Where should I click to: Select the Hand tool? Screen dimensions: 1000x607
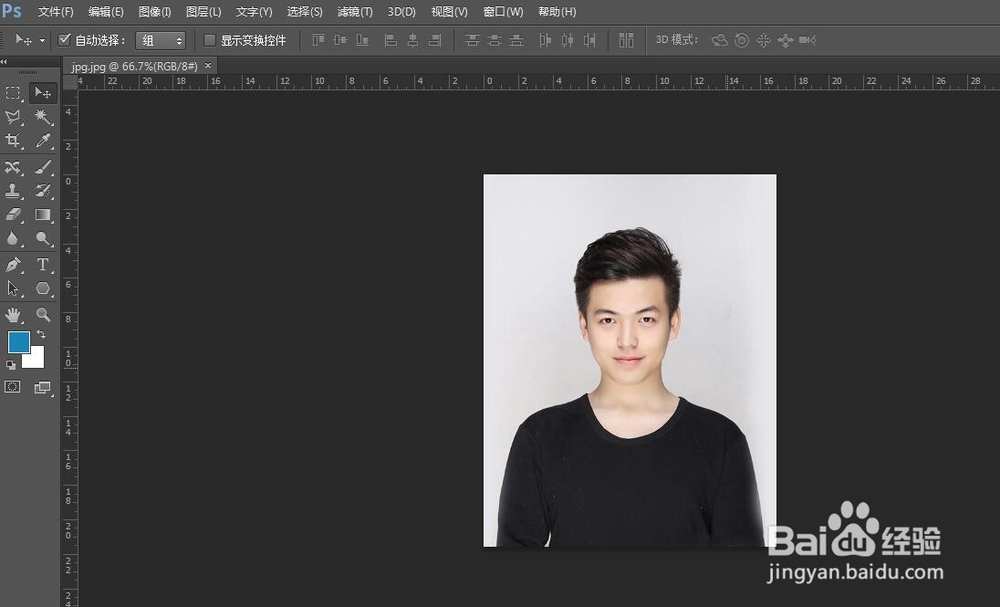click(13, 314)
